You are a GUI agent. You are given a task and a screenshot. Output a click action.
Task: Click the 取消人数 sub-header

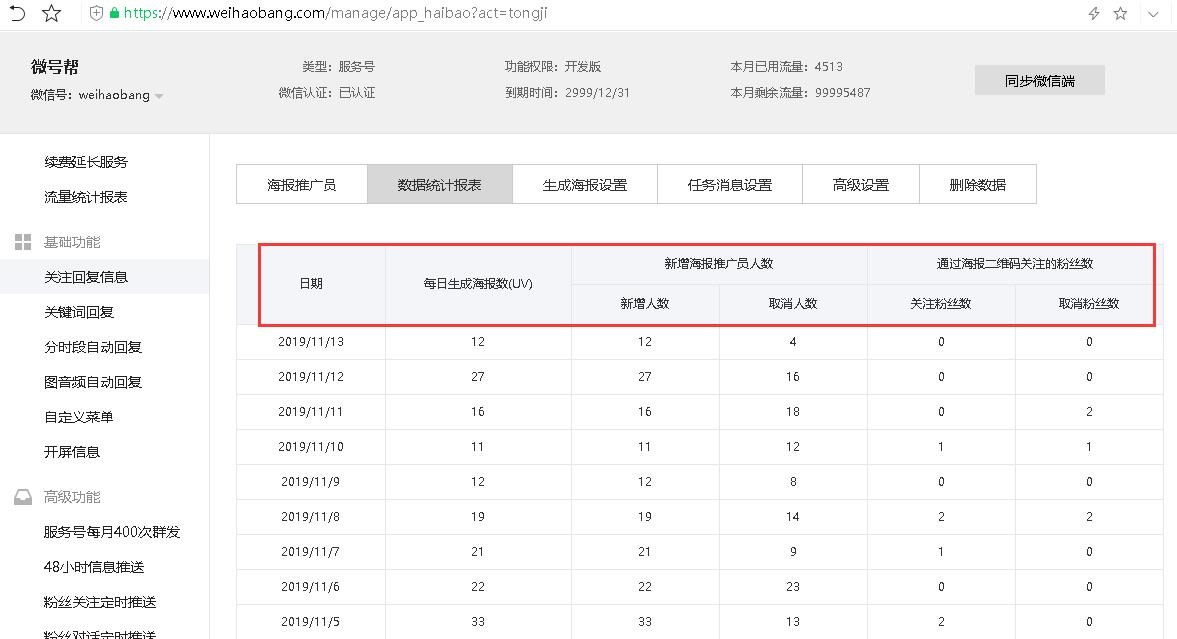coord(793,304)
